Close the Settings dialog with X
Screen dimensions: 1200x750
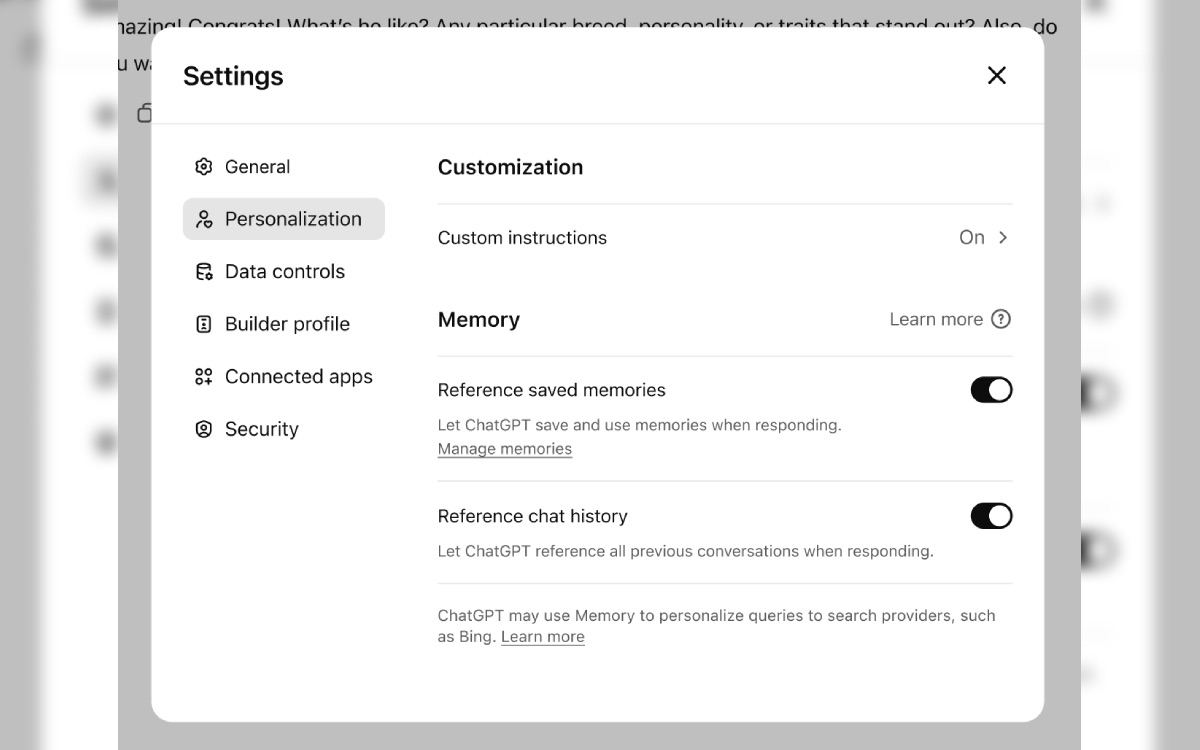click(x=996, y=76)
